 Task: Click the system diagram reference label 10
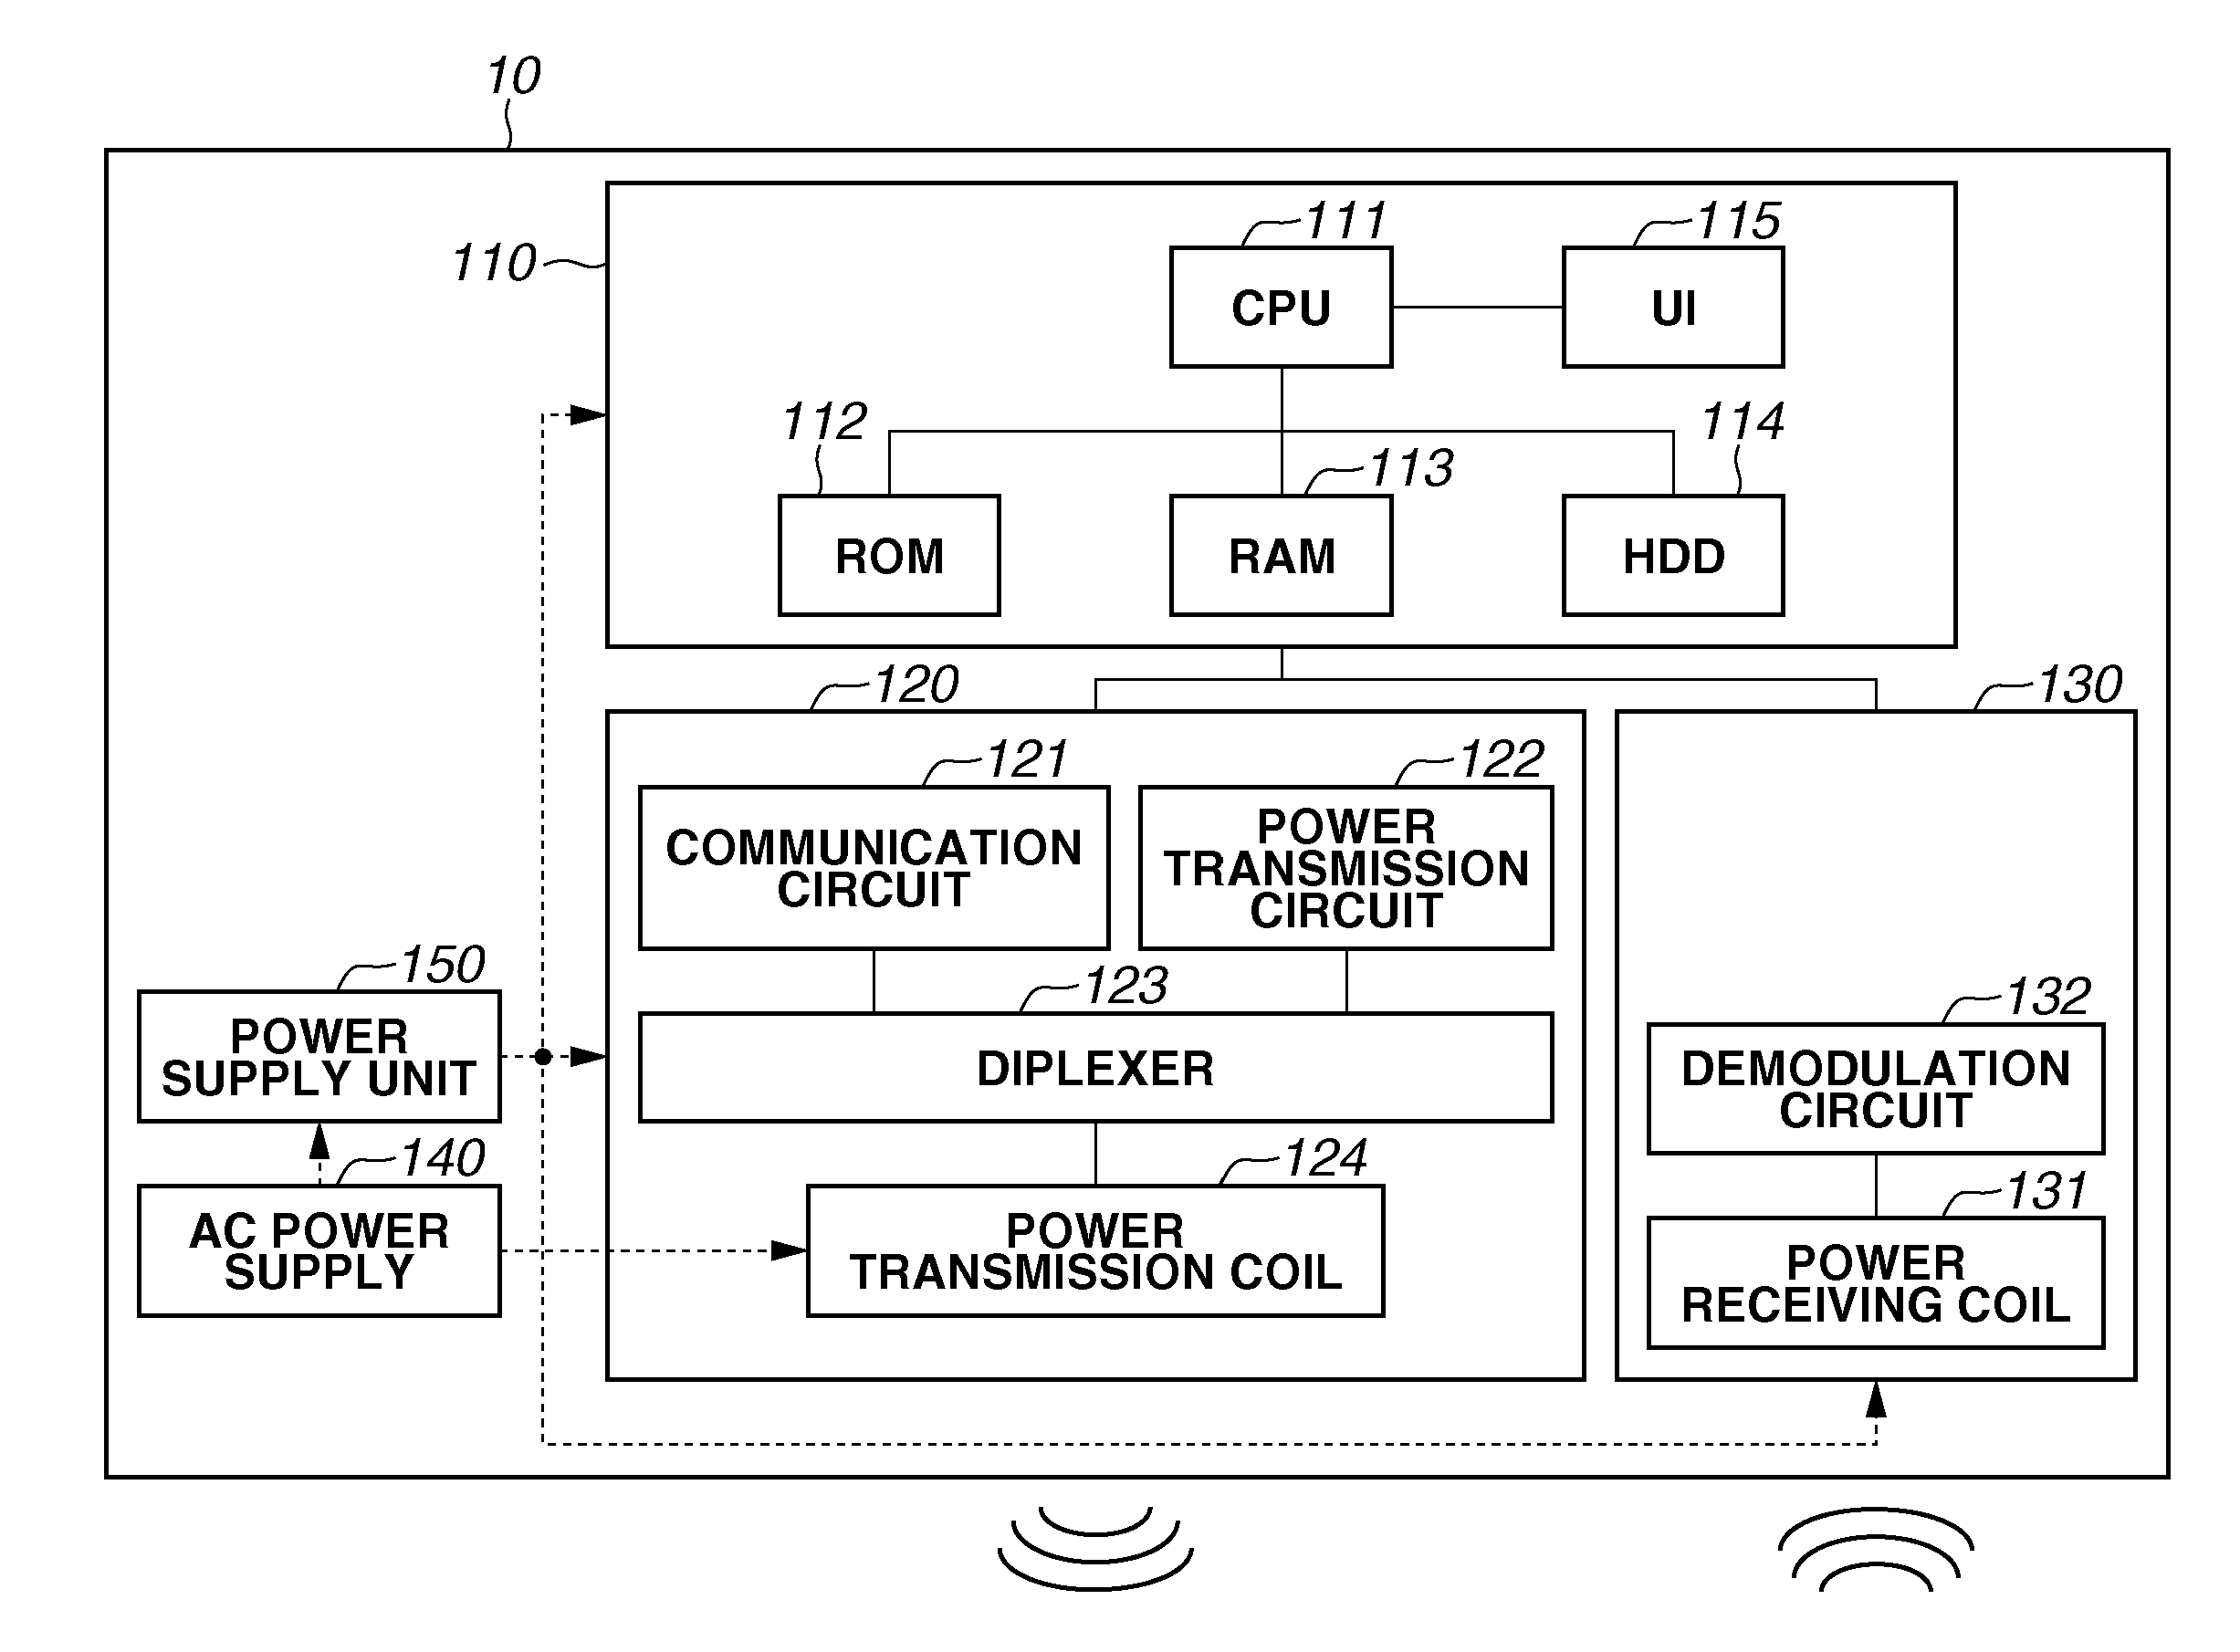pos(515,69)
